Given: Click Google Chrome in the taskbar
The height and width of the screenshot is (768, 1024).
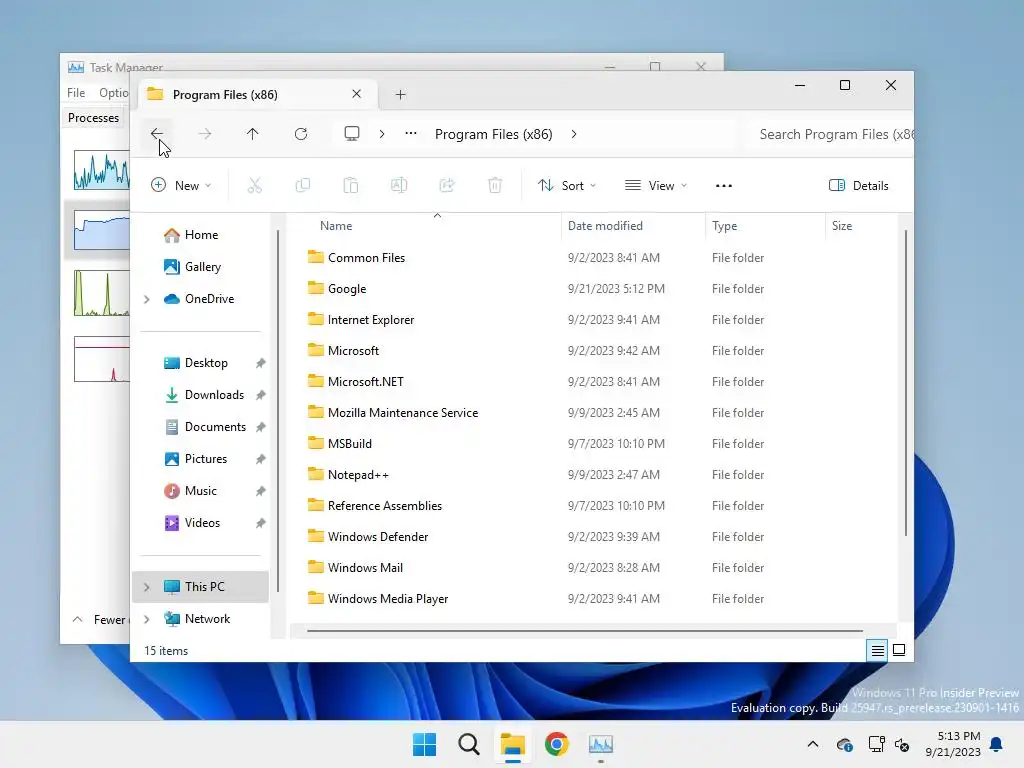Looking at the screenshot, I should tap(556, 744).
